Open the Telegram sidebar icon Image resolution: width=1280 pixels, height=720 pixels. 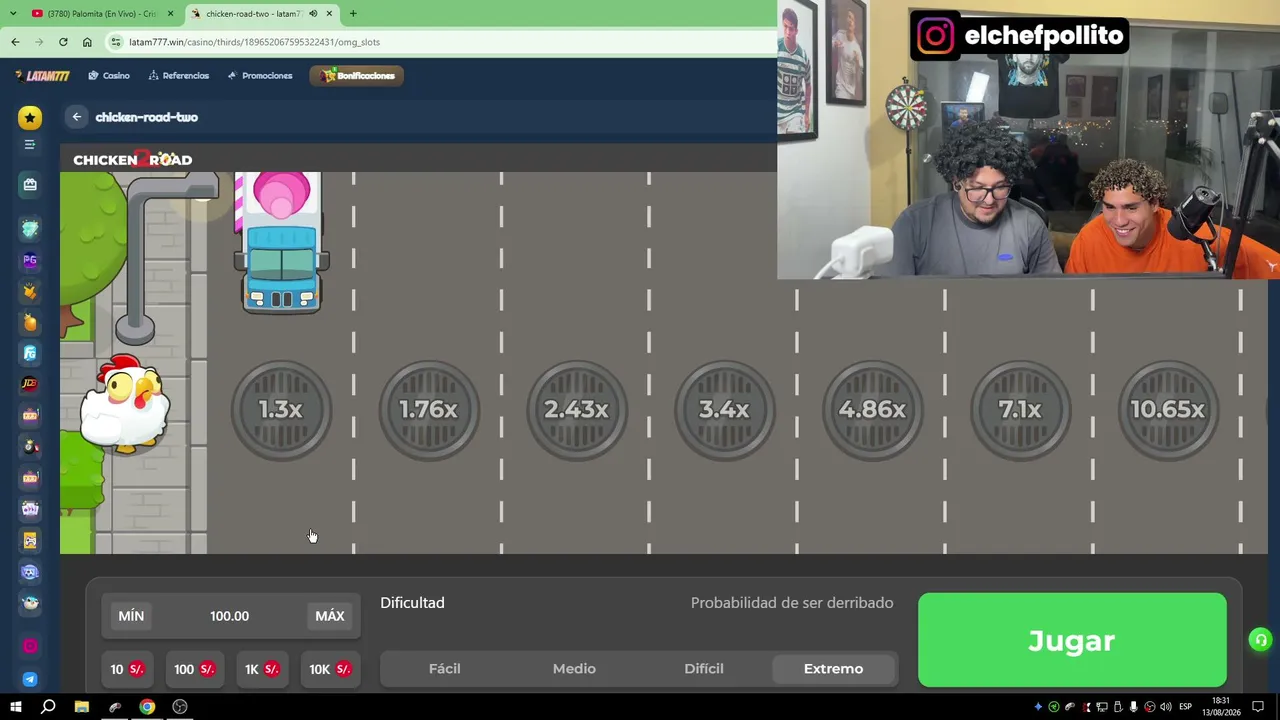pyautogui.click(x=30, y=679)
